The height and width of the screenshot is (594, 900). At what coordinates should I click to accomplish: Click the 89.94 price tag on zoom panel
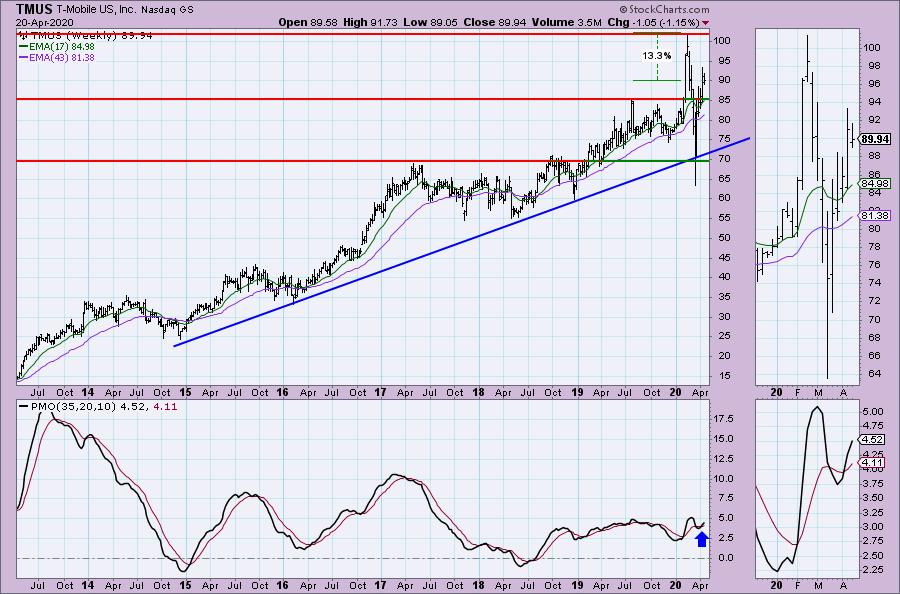point(875,139)
